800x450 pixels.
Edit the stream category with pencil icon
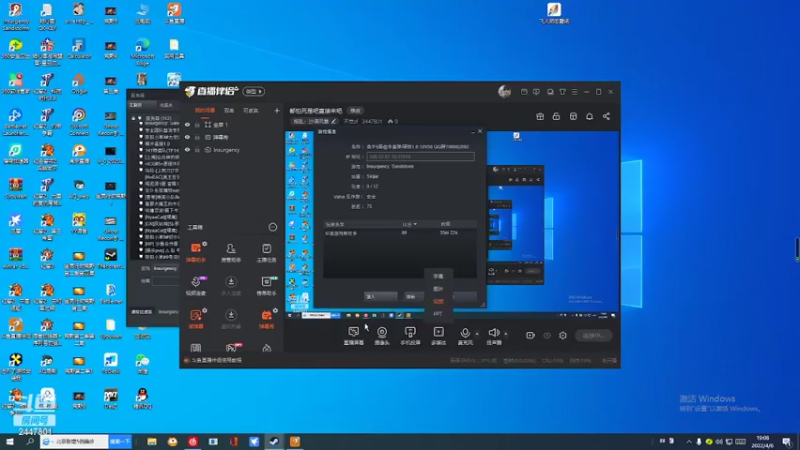(334, 121)
